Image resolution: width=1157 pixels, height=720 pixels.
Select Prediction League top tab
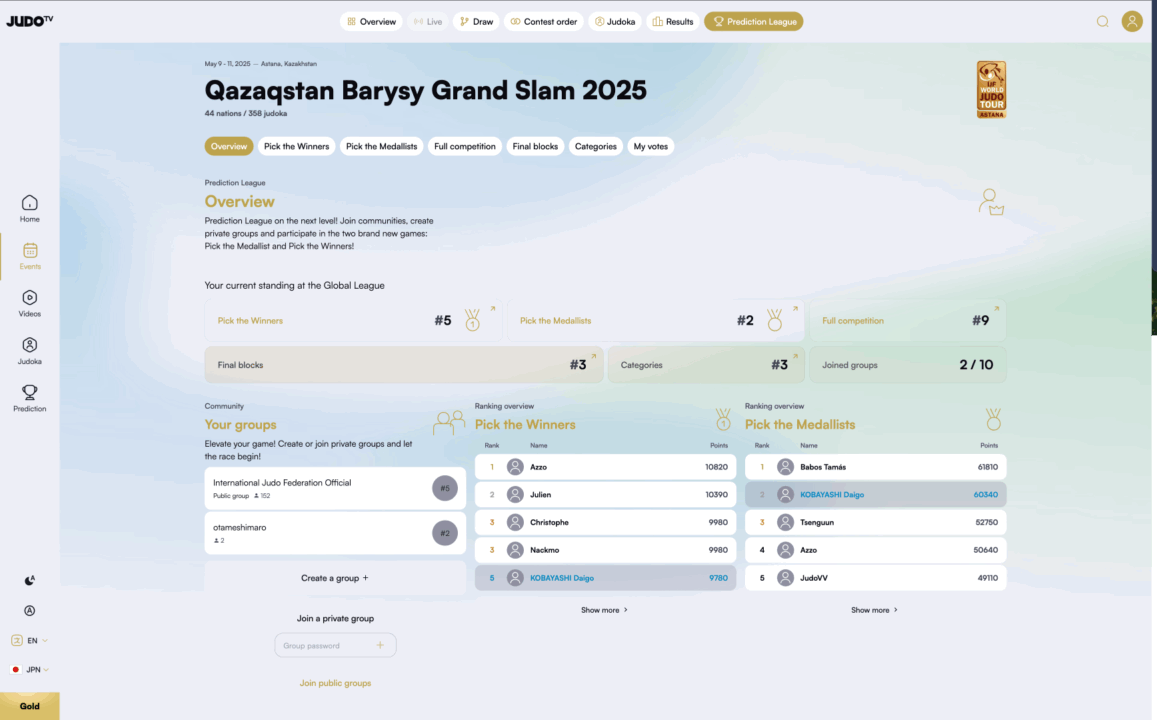point(753,21)
